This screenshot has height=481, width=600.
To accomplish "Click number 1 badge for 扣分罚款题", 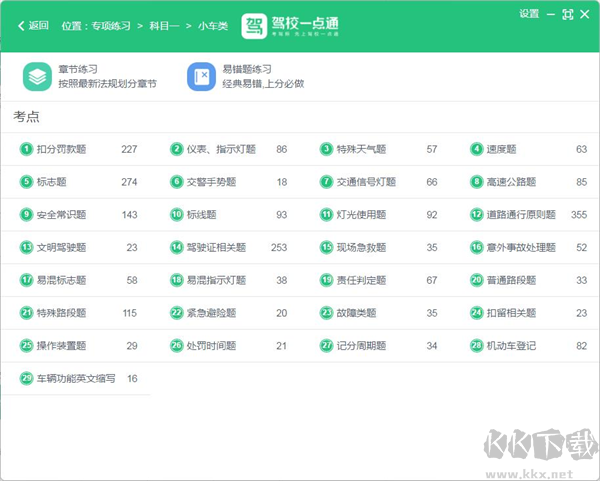I will click(x=26, y=149).
